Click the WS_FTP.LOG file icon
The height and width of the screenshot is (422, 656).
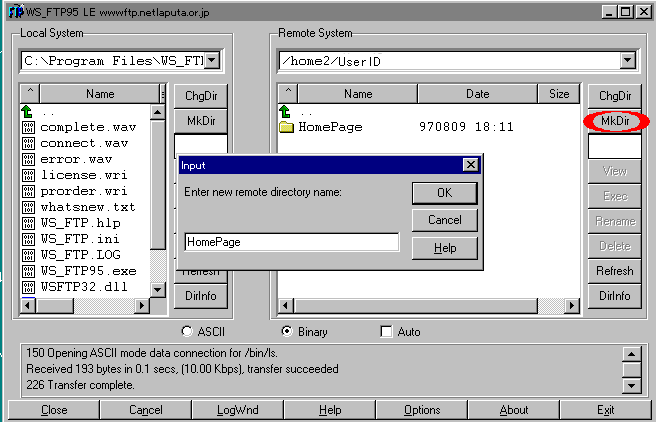(x=28, y=255)
